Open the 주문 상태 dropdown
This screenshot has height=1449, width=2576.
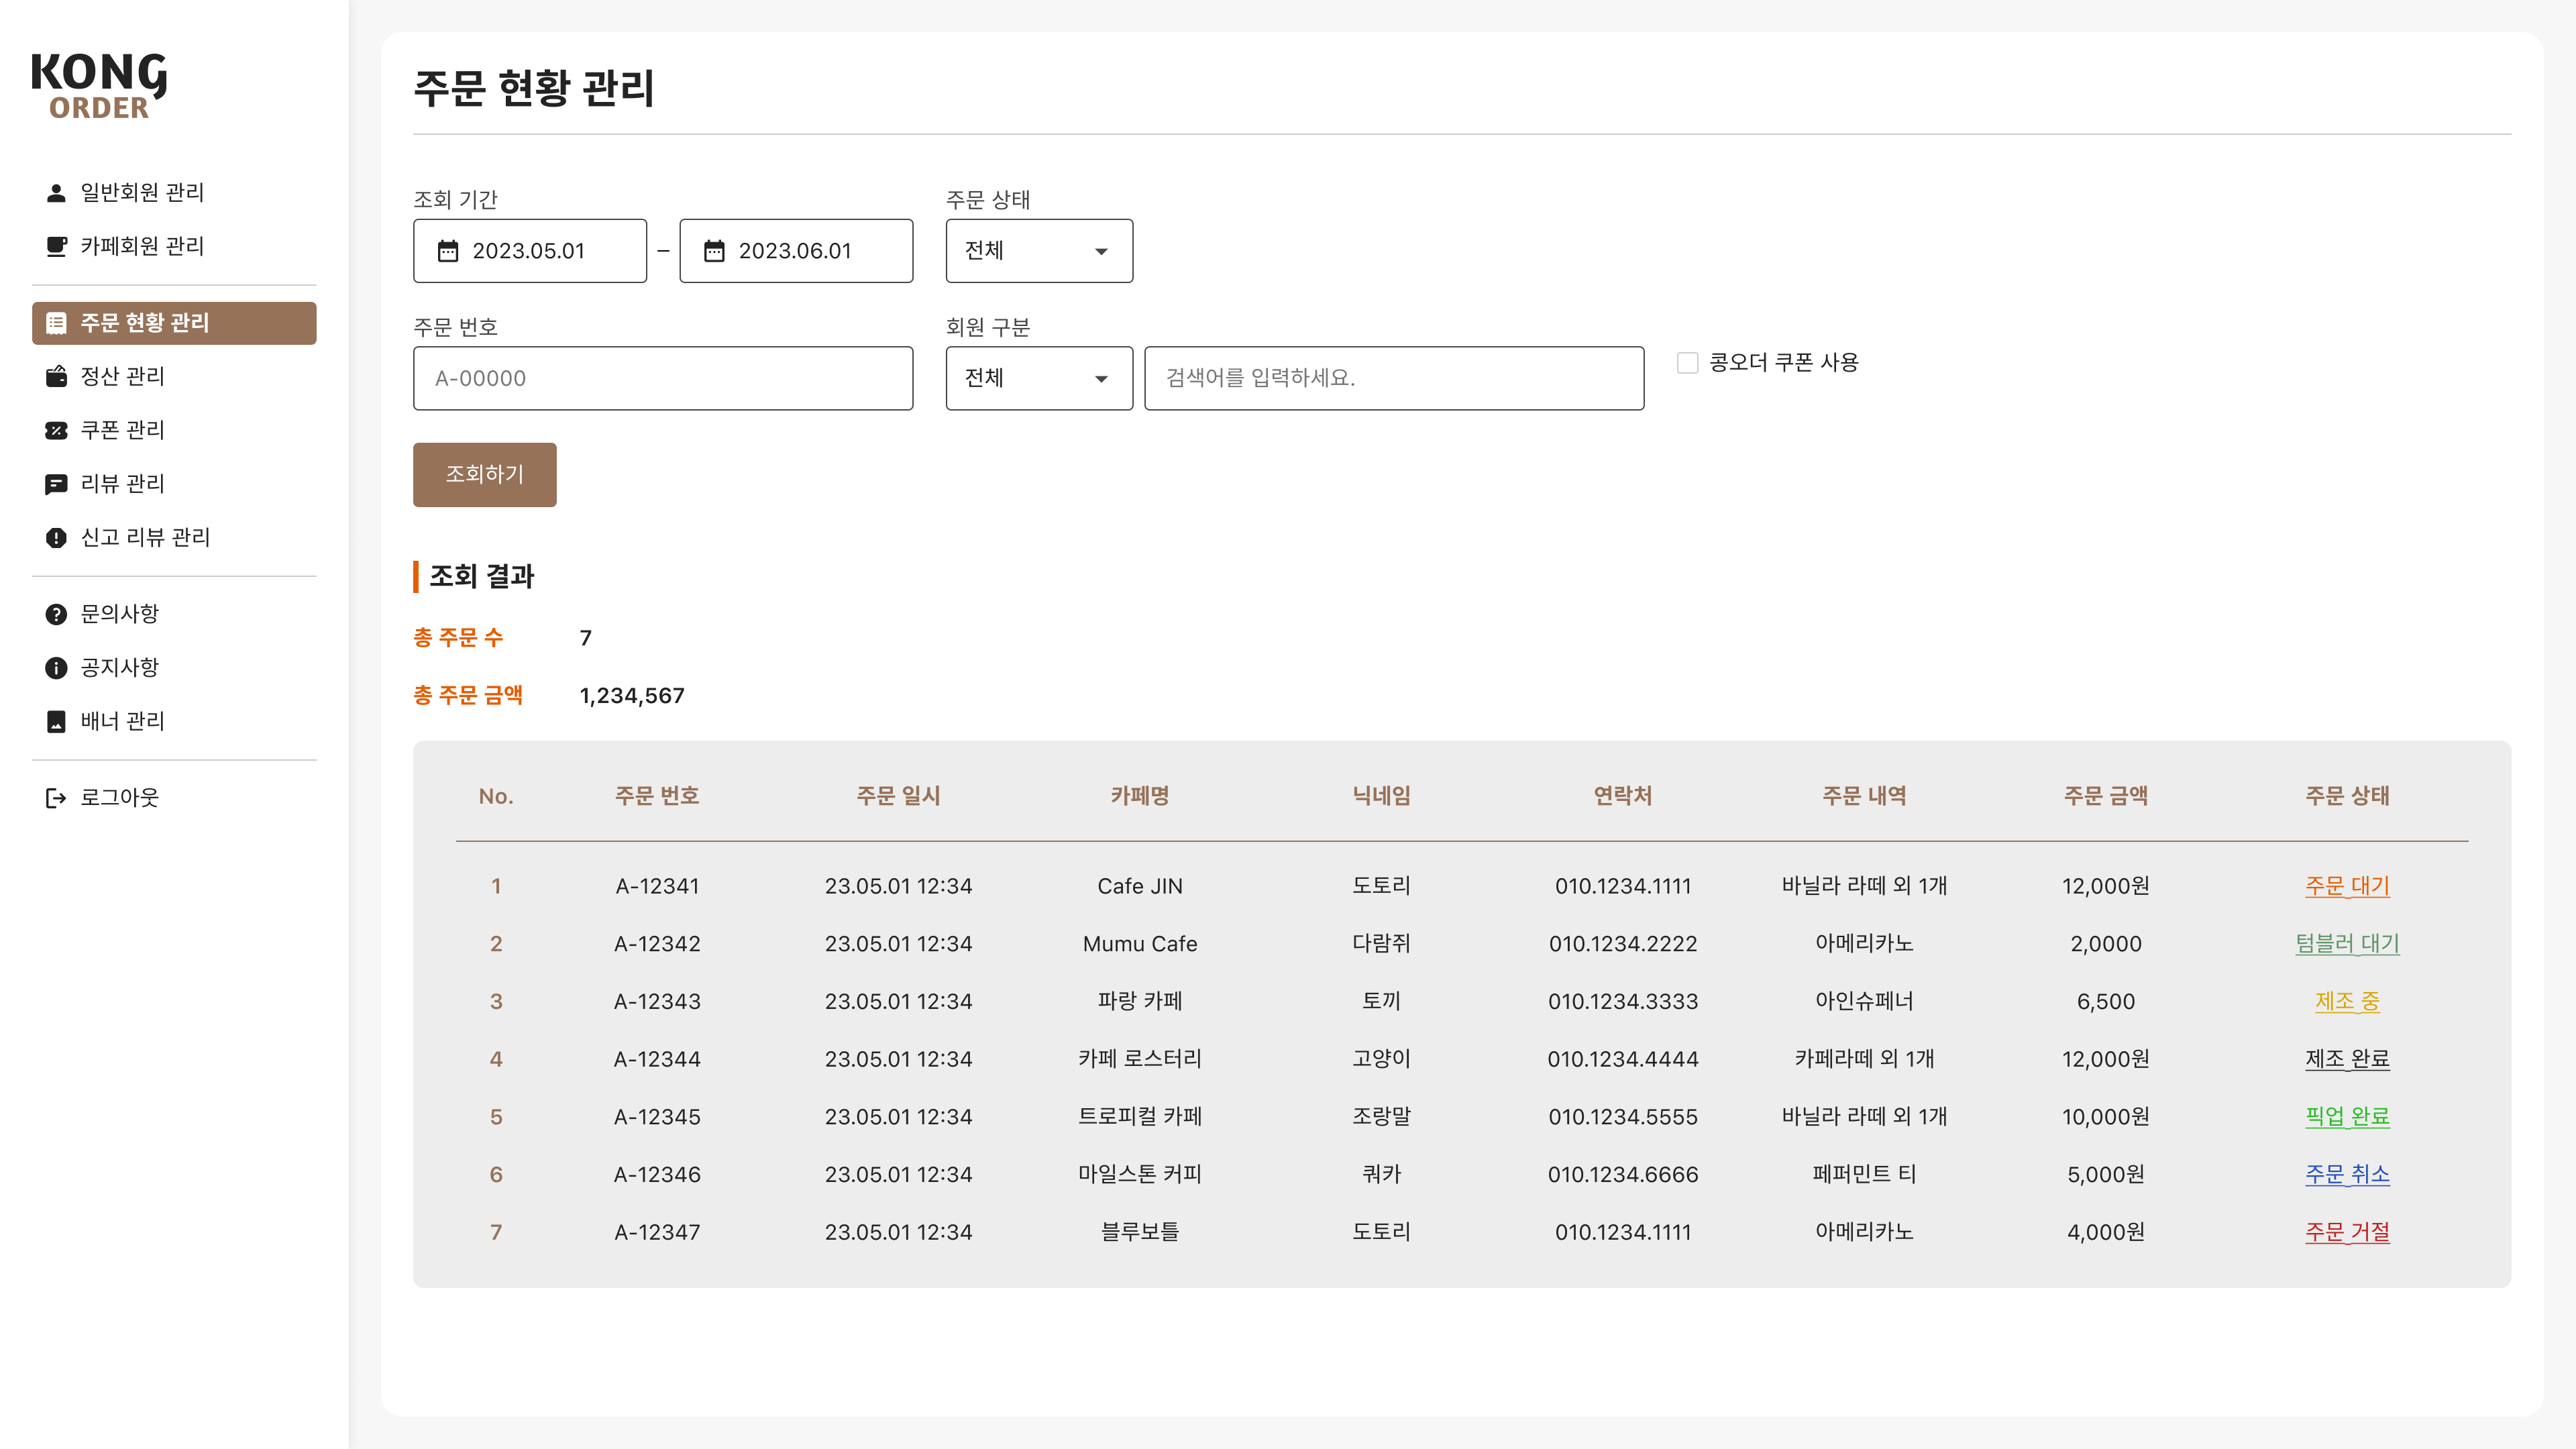tap(1039, 251)
